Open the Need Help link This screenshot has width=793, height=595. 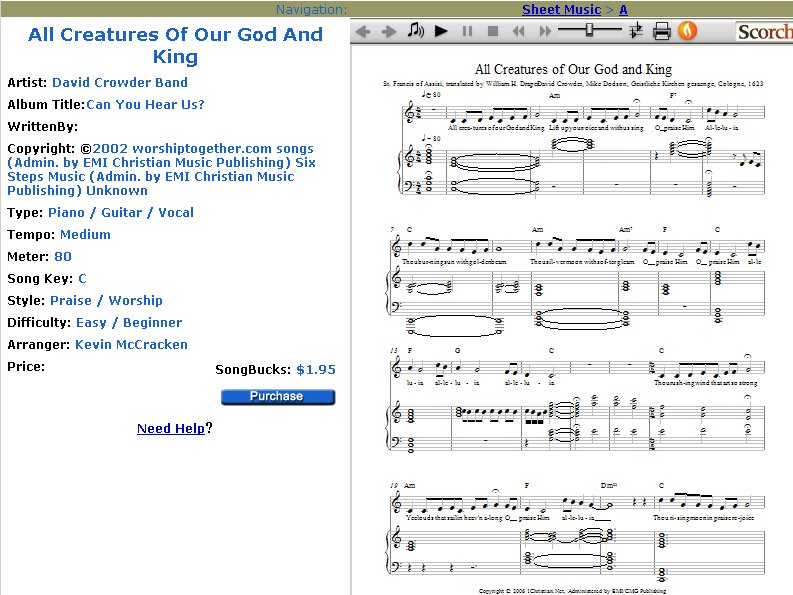coord(171,429)
